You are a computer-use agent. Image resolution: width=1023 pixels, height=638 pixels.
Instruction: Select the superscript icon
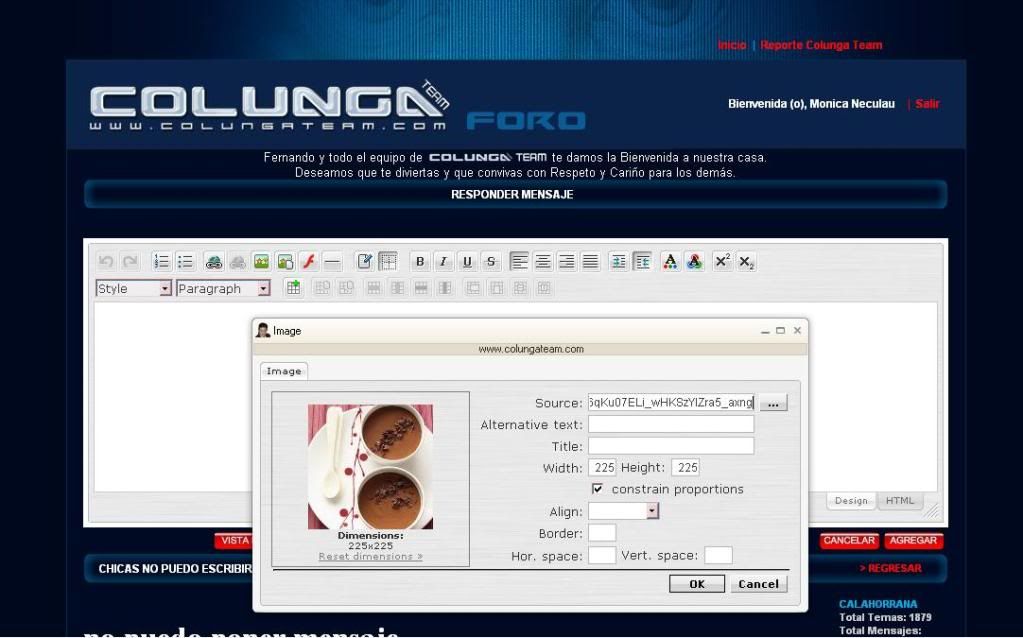pos(722,262)
